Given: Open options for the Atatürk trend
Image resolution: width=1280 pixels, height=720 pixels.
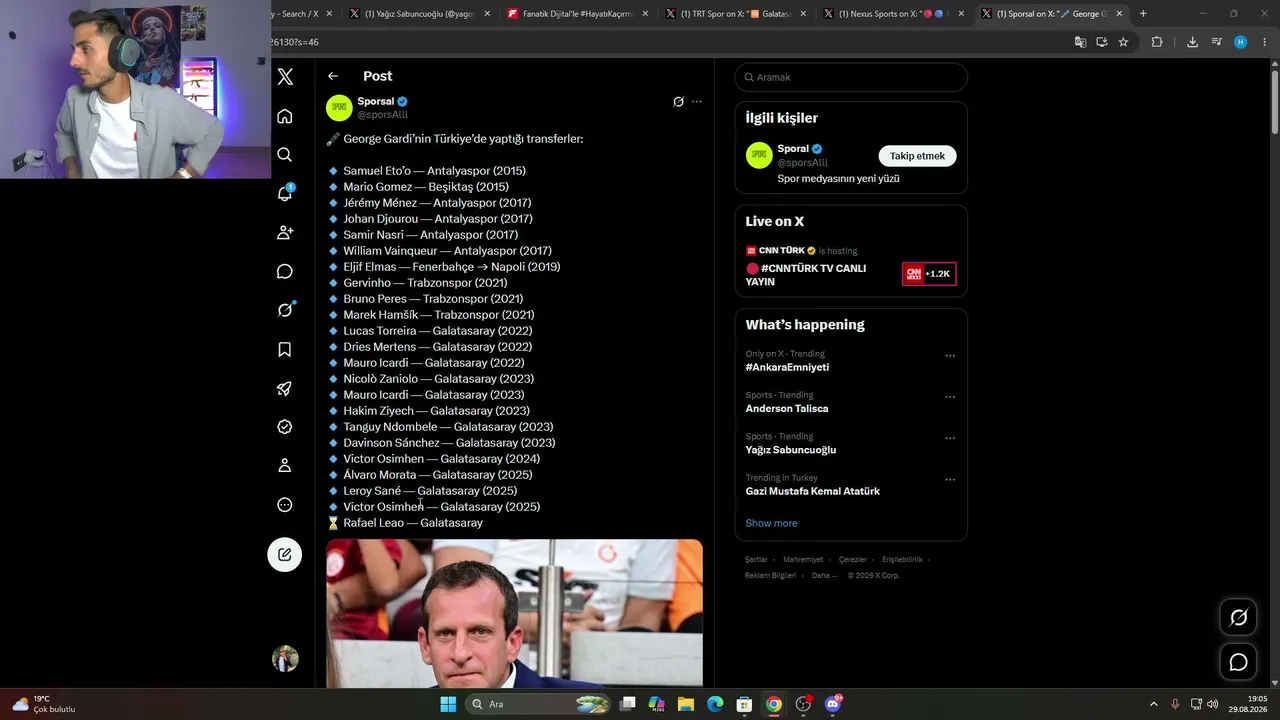Looking at the screenshot, I should (x=950, y=480).
